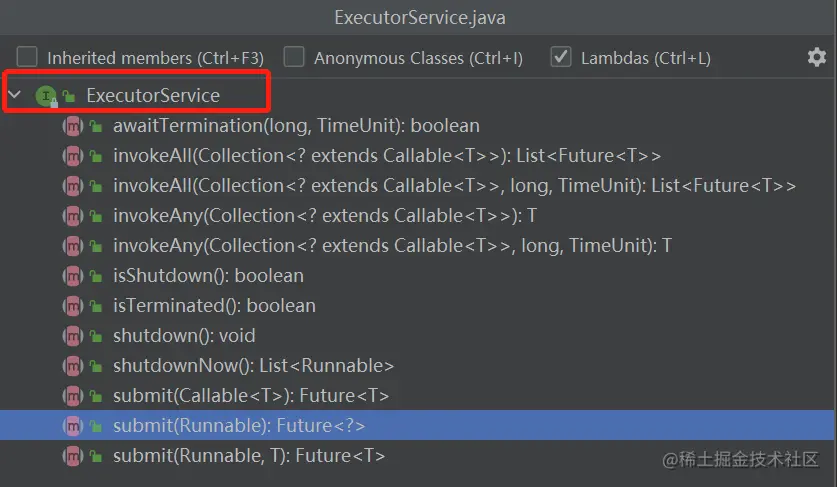Viewport: 837px width, 487px height.
Task: Click method icon beside submit(Callable<T>)
Action: [x=73, y=396]
